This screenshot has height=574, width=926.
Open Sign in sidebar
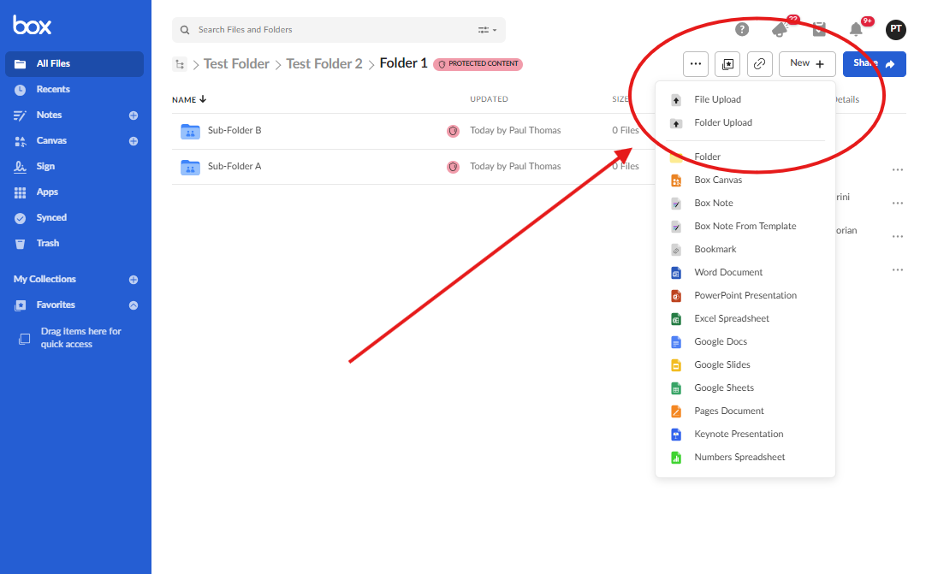pos(45,167)
